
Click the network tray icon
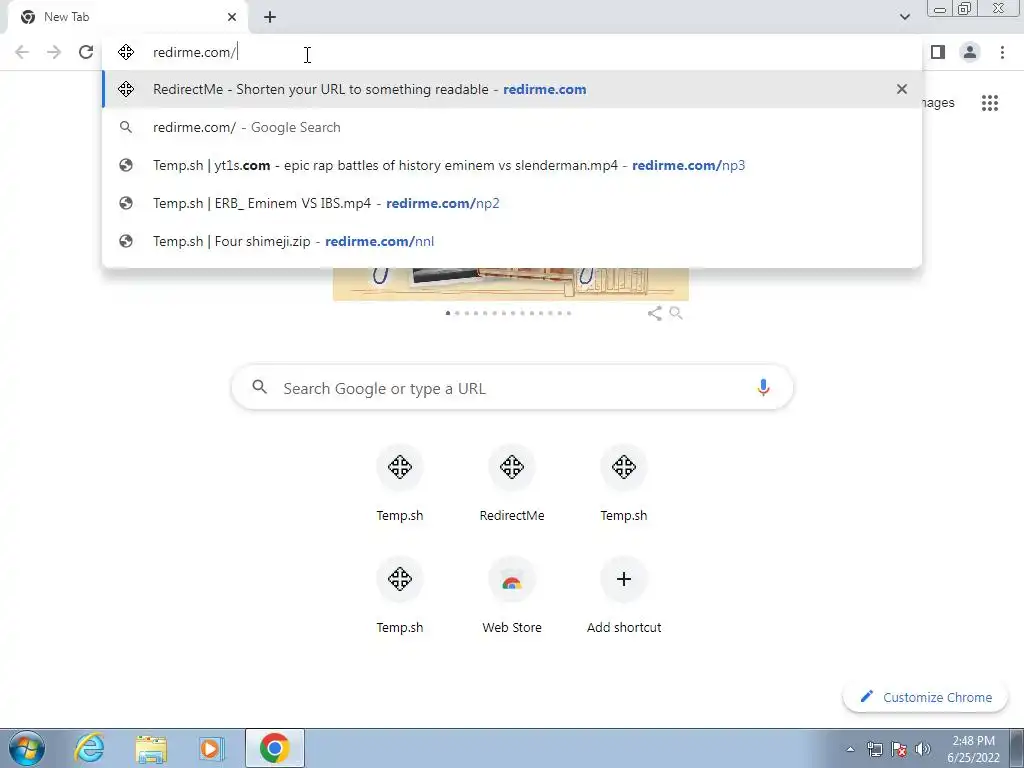coord(874,749)
